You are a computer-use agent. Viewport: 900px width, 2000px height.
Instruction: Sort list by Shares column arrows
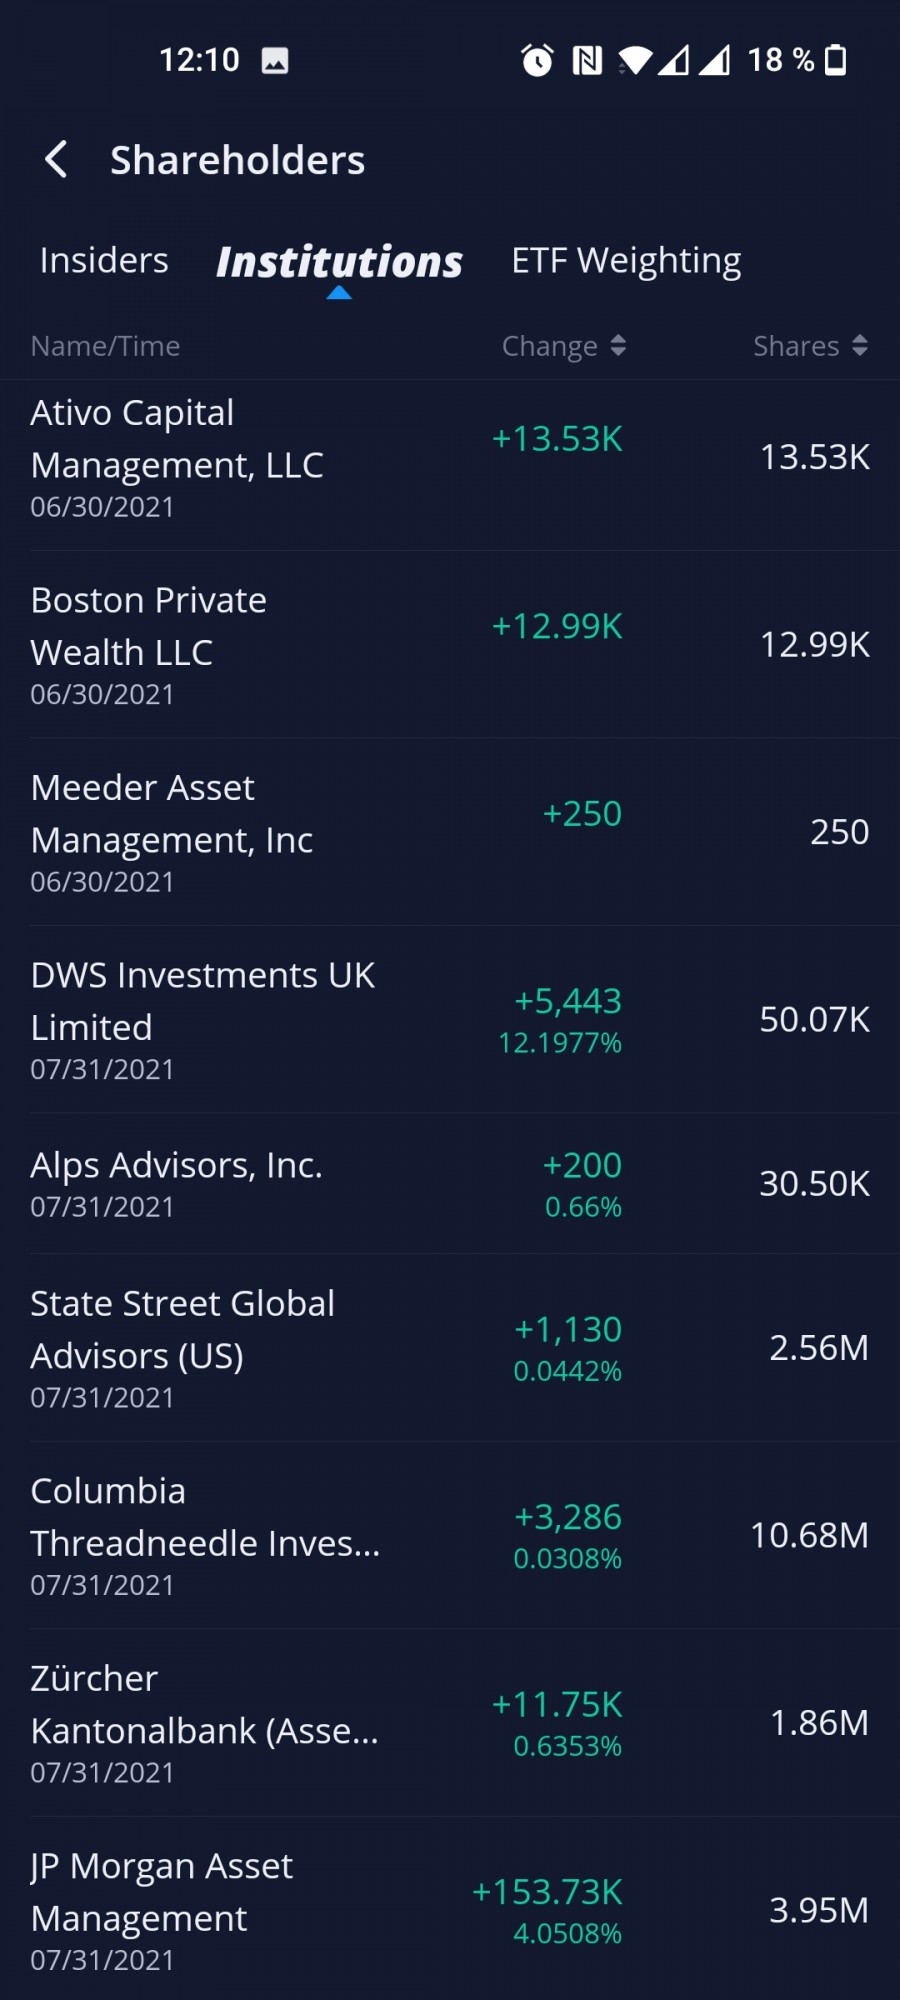[x=859, y=346]
